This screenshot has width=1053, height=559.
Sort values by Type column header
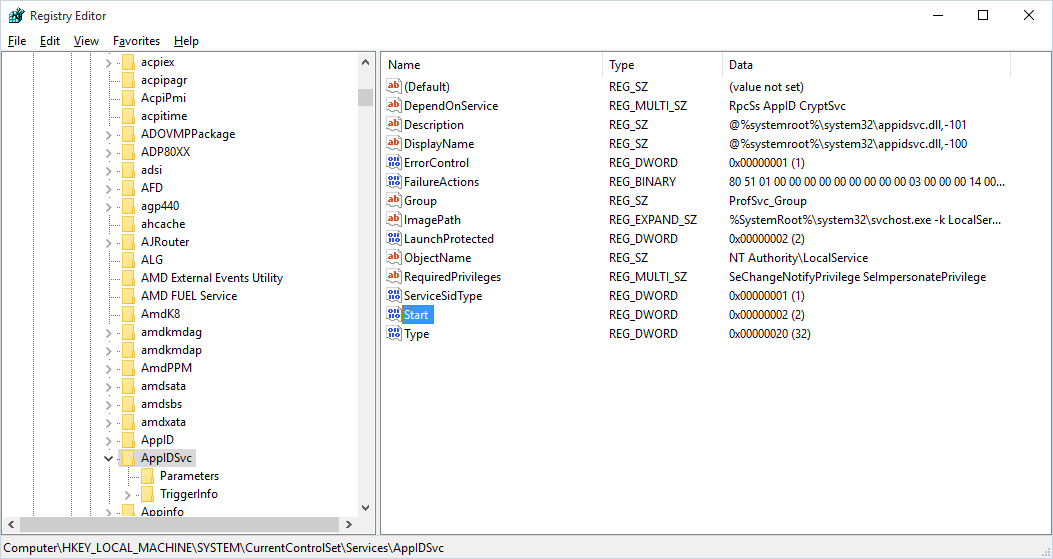[663, 64]
